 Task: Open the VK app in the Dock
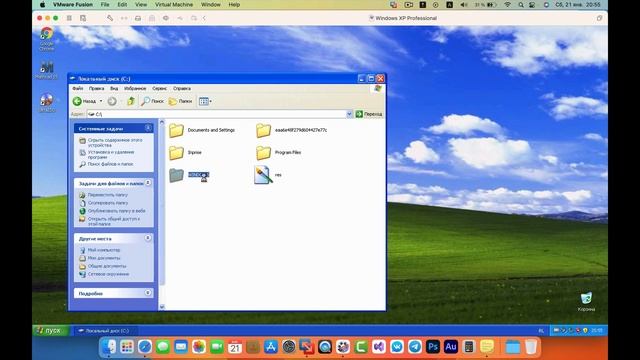tap(397, 347)
